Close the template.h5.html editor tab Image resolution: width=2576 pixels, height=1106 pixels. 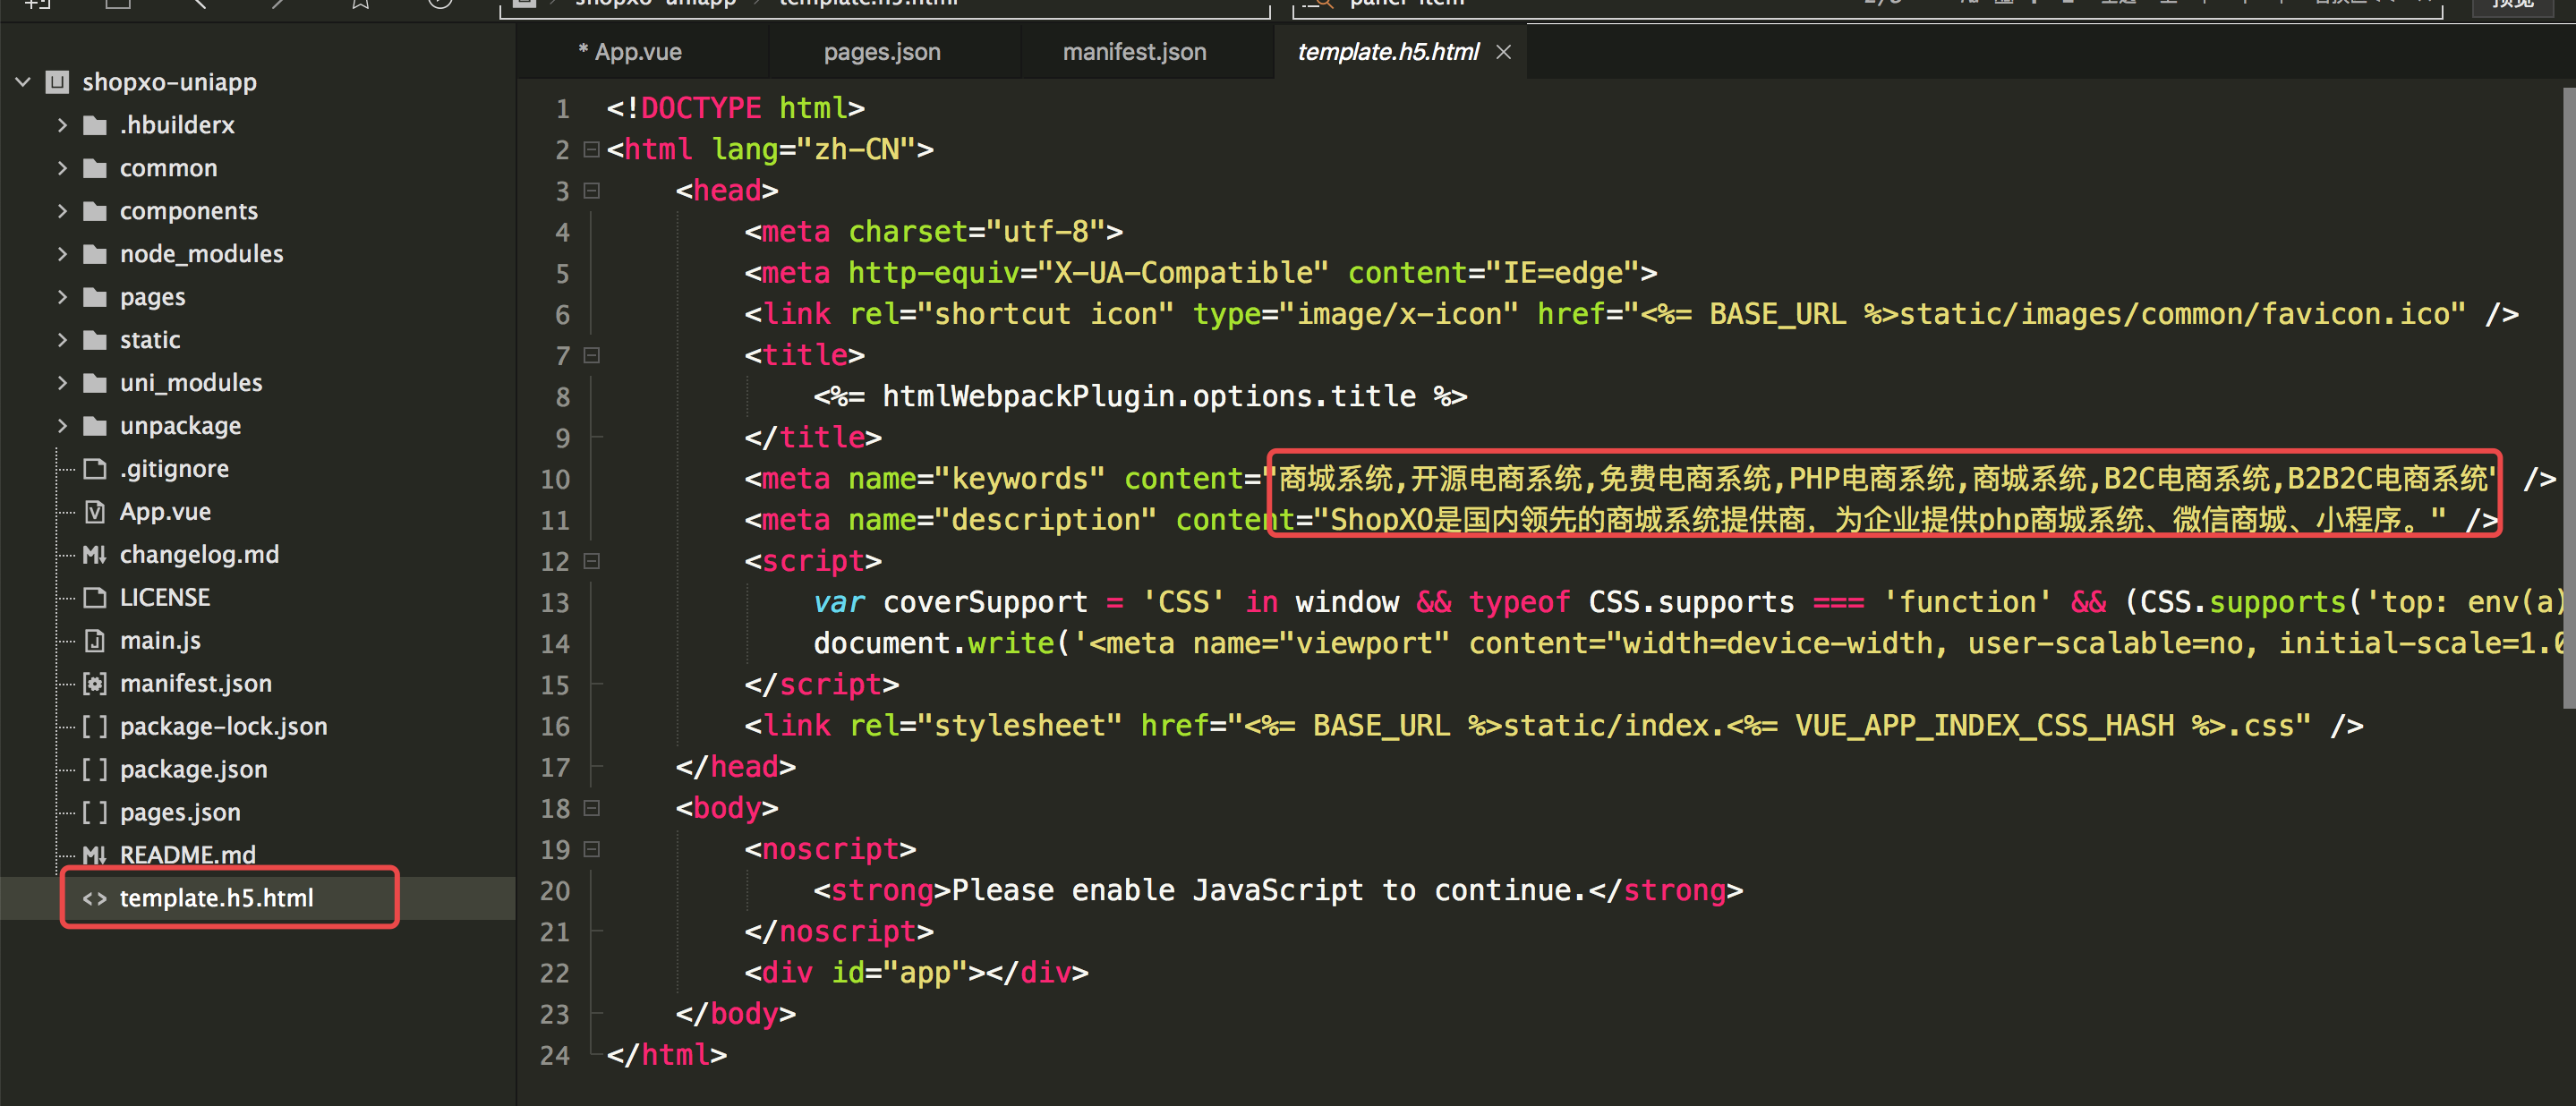click(1503, 52)
